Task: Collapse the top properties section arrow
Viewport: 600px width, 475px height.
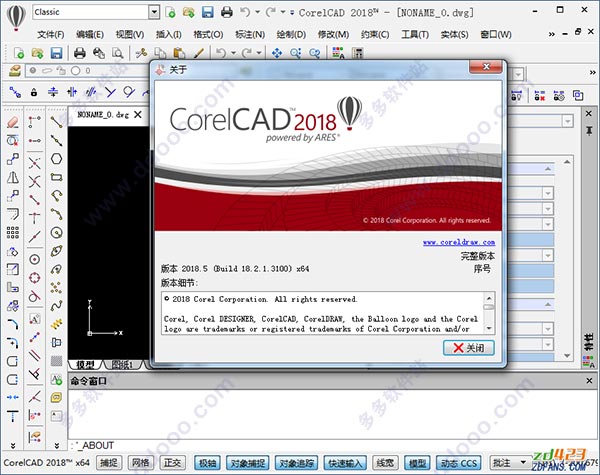Action: coord(548,169)
